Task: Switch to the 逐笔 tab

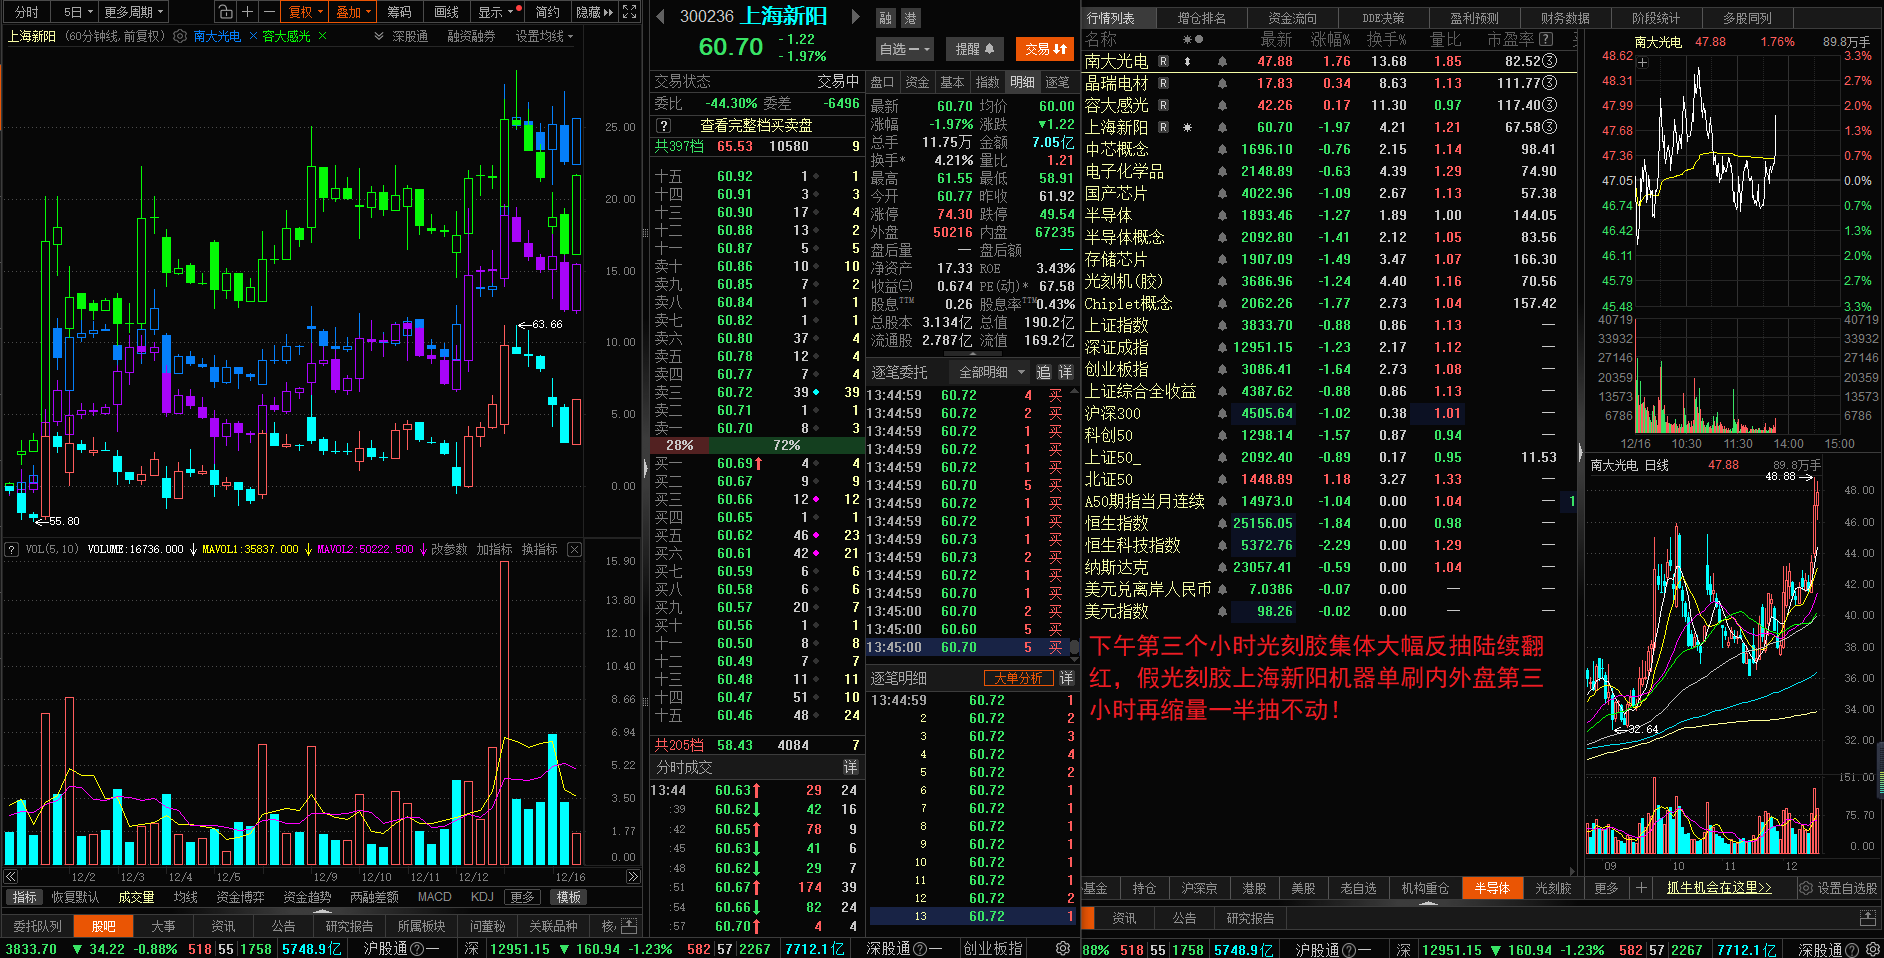Action: [1057, 82]
